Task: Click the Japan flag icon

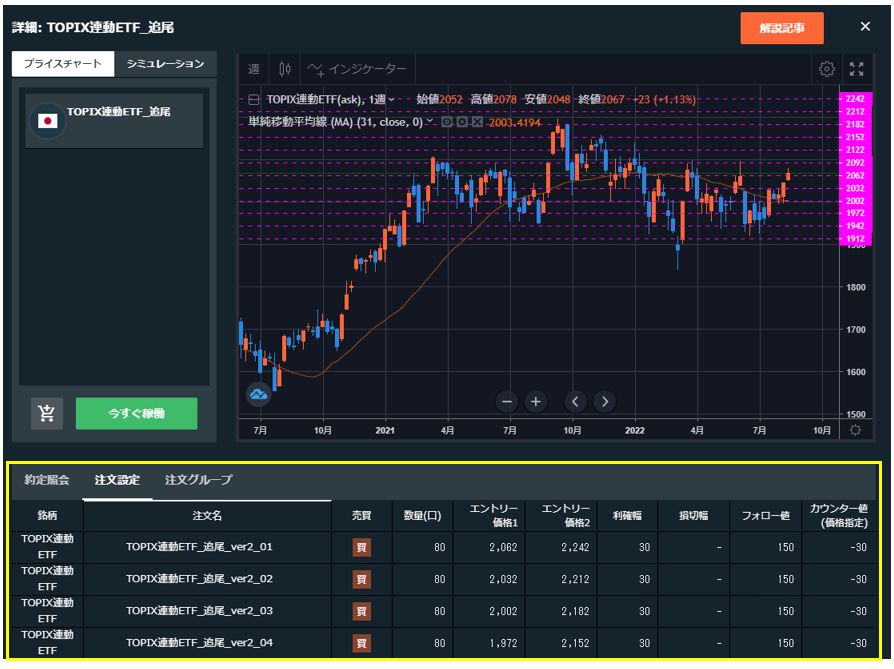Action: [47, 121]
